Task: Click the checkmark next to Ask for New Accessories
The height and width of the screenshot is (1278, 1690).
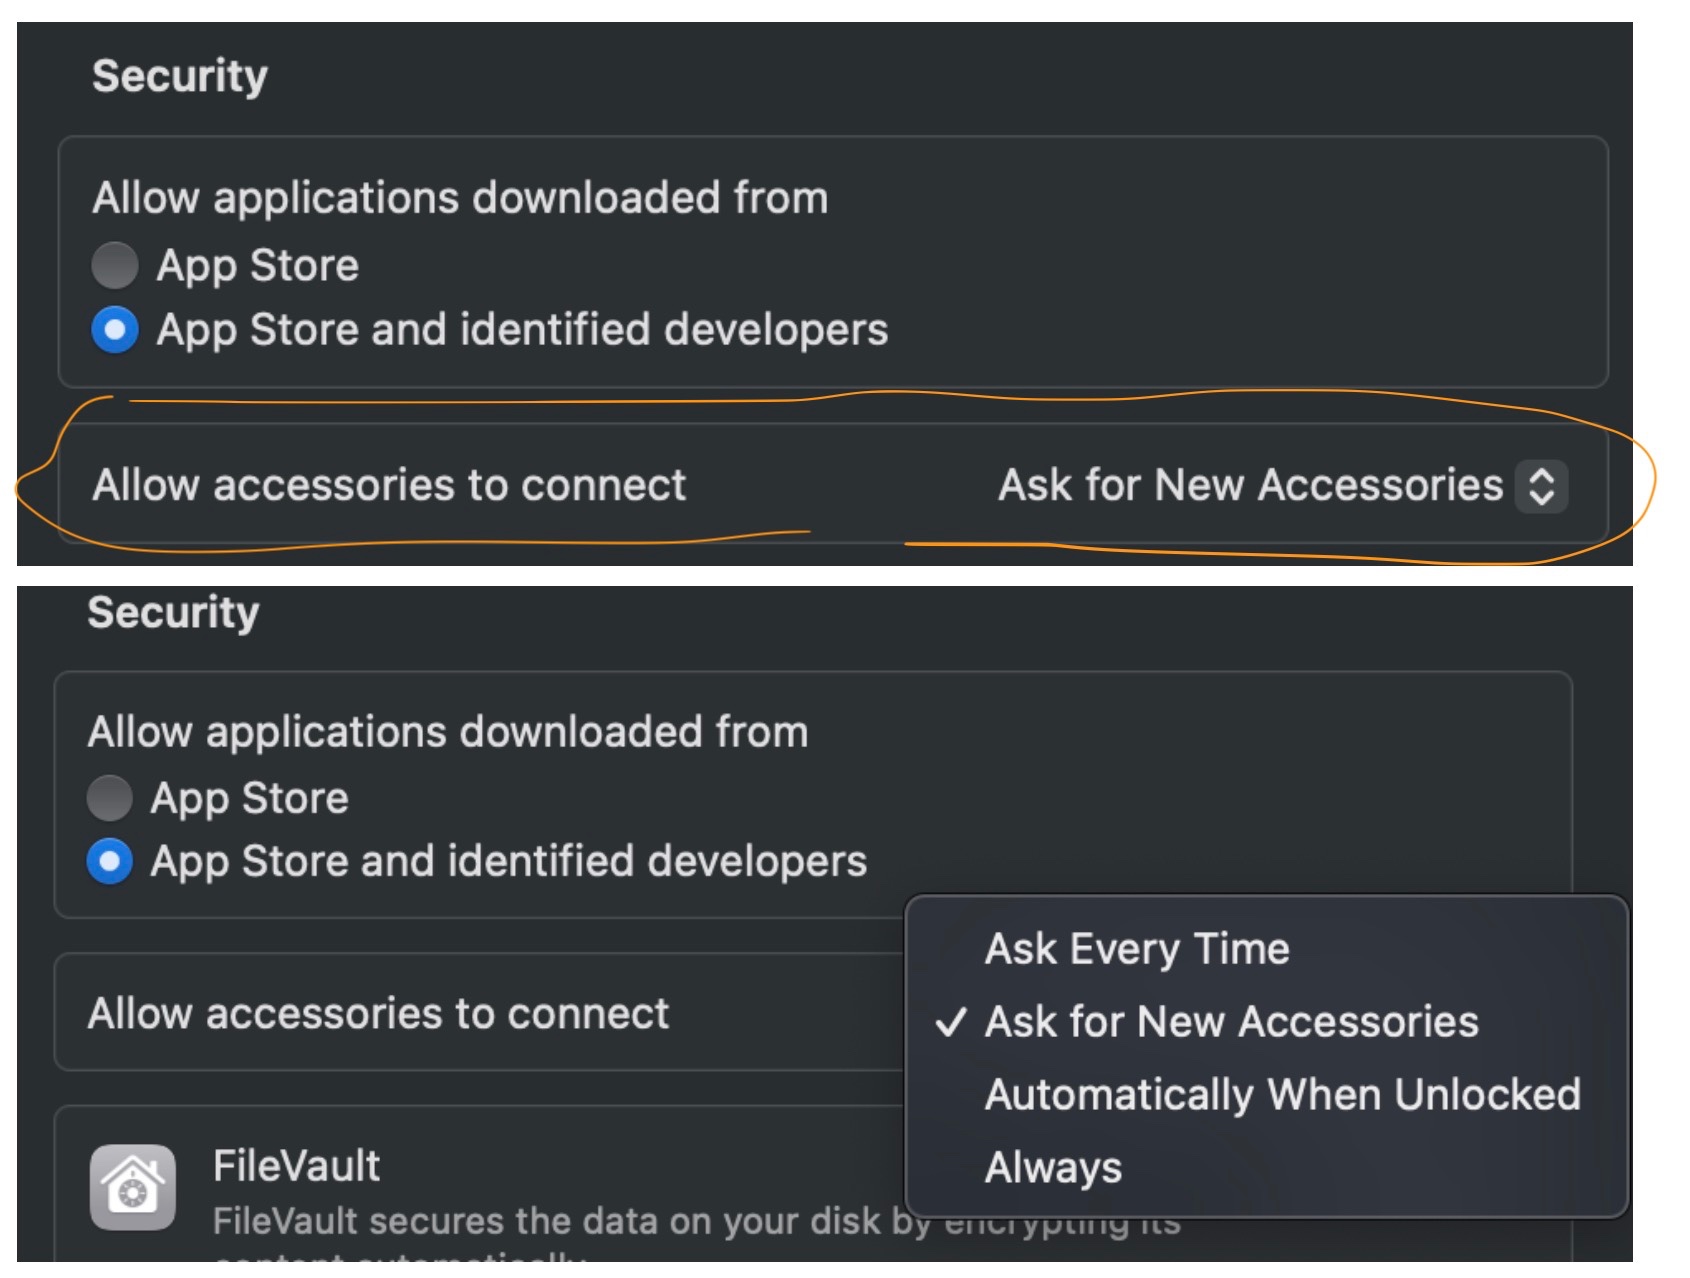Action: pyautogui.click(x=951, y=1022)
